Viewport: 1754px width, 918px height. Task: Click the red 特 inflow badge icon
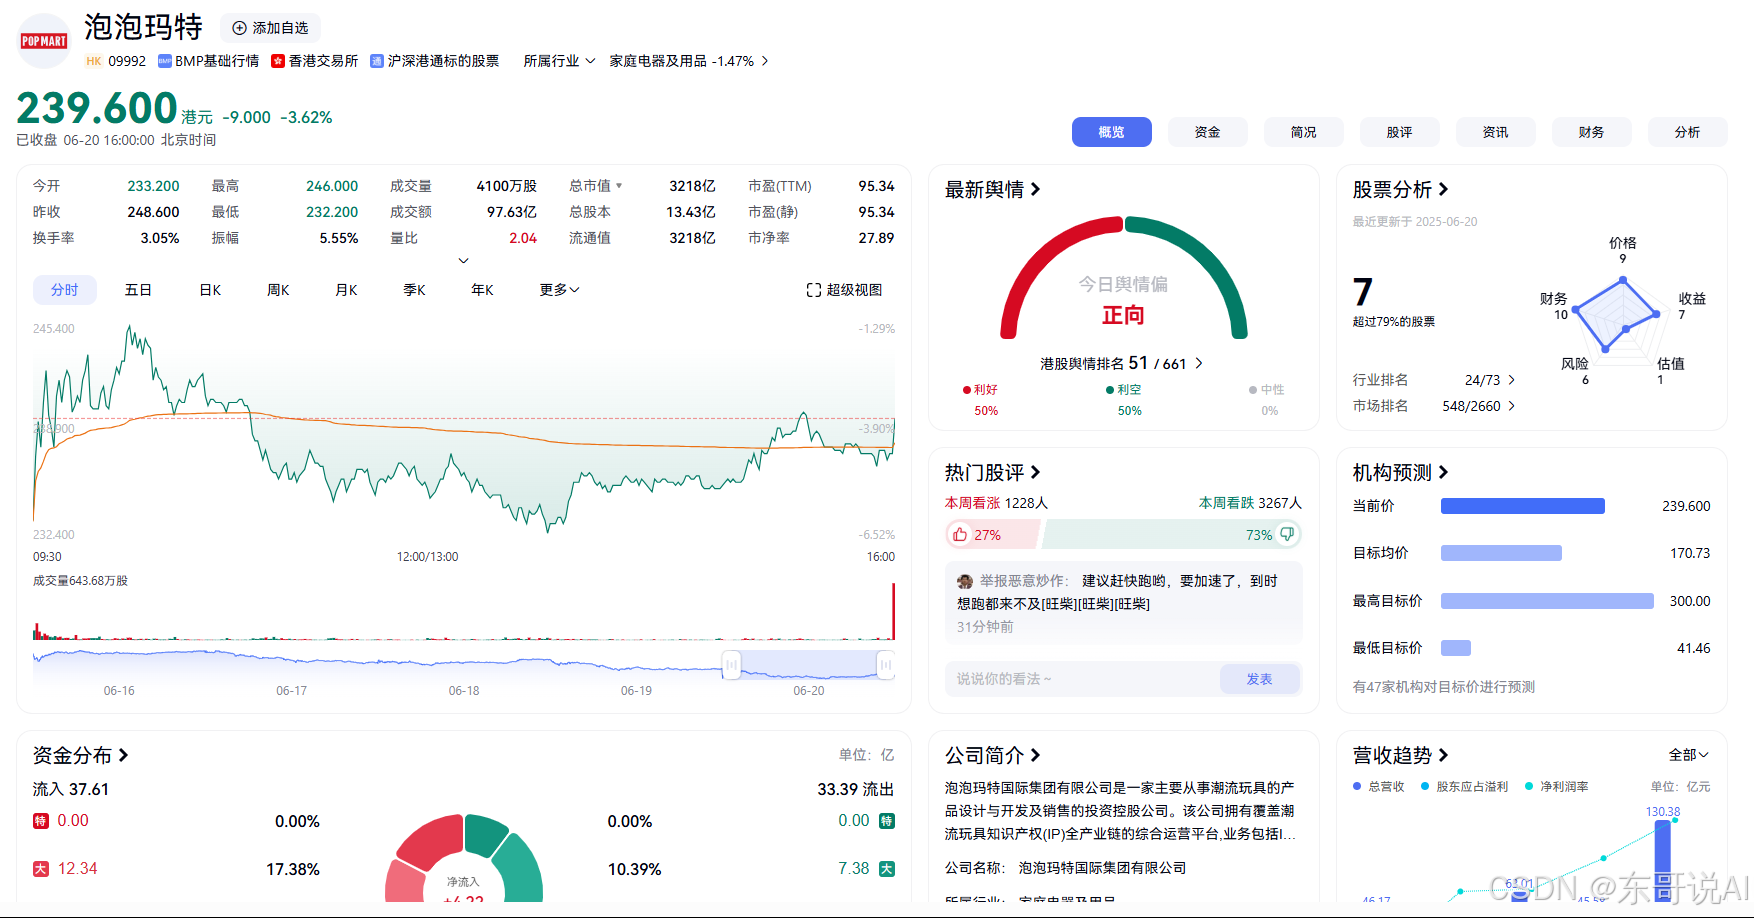(41, 821)
